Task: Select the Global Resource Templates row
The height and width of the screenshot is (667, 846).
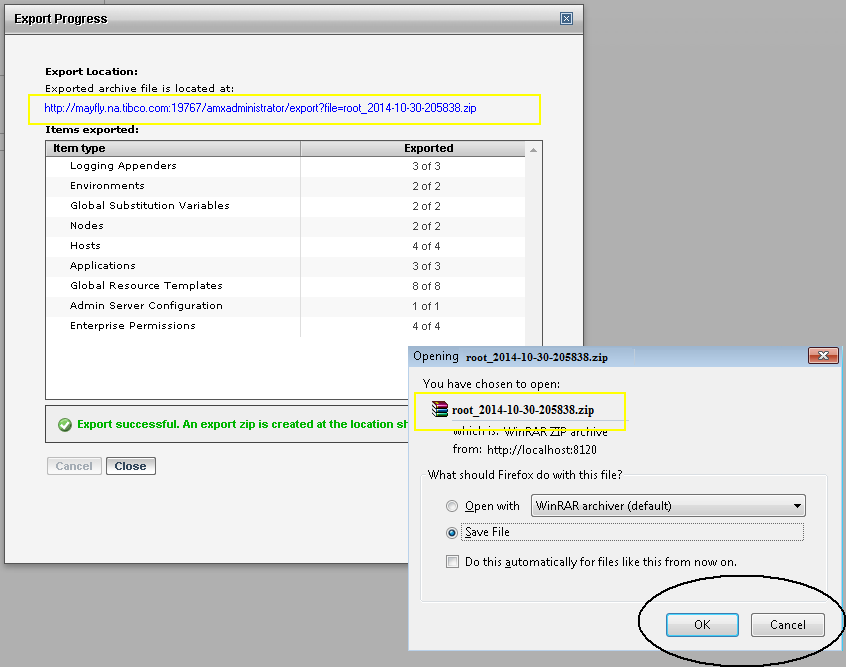Action: tap(285, 286)
